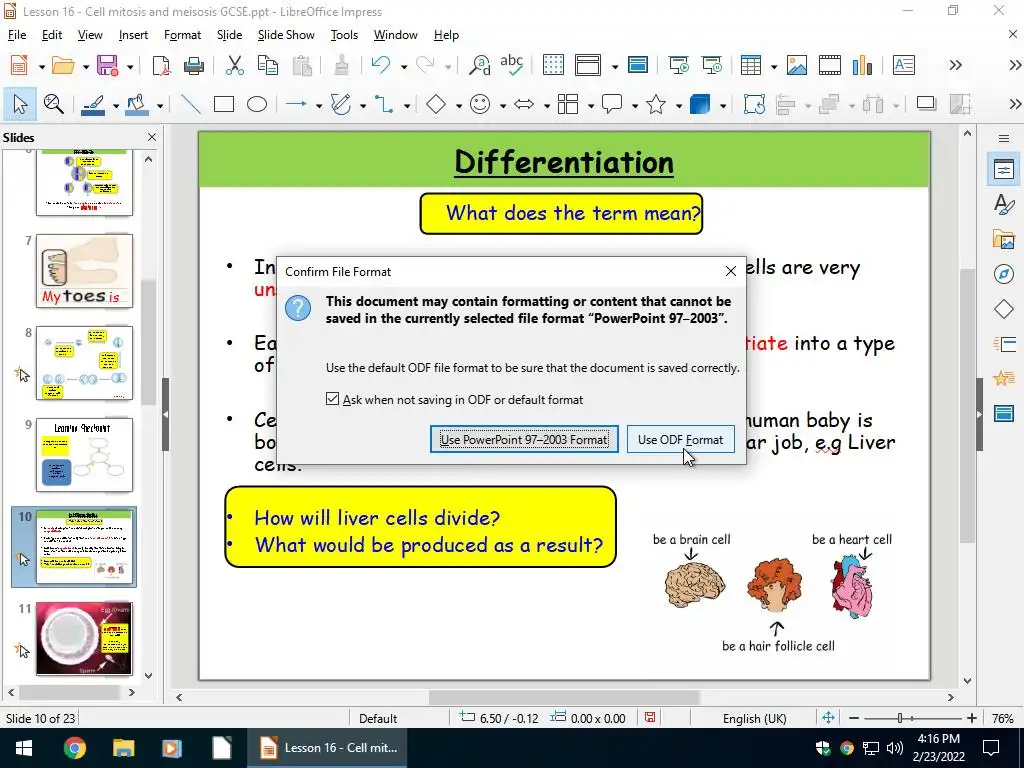Open sidebar Styles icon
The height and width of the screenshot is (768, 1024).
pyautogui.click(x=1004, y=204)
